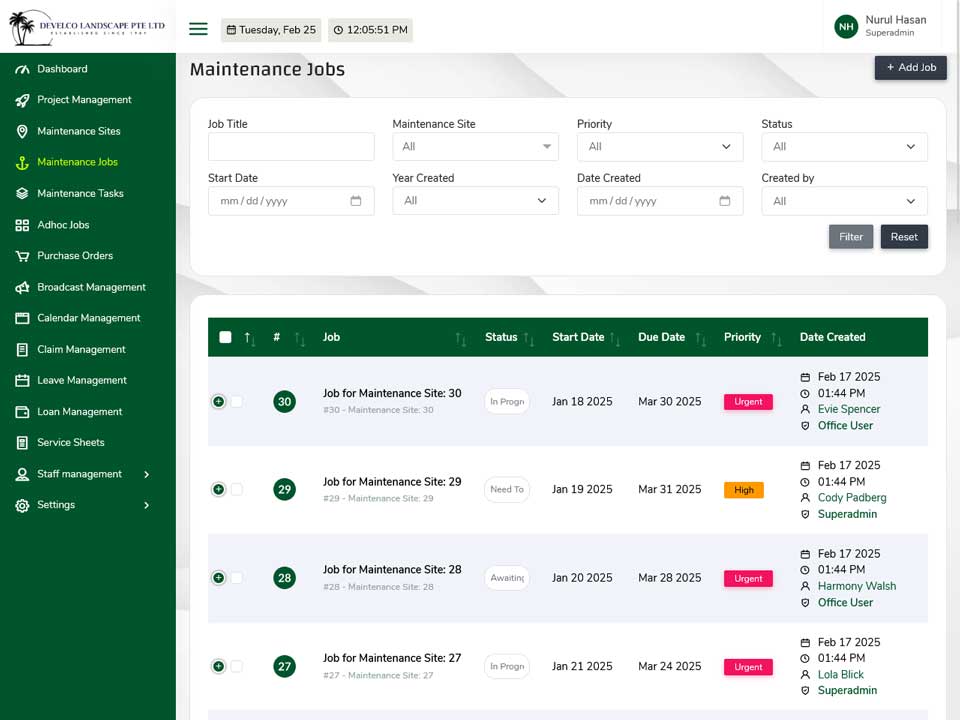Image resolution: width=960 pixels, height=720 pixels.
Task: Sort by Due Date column arrows
Action: pyautogui.click(x=701, y=338)
